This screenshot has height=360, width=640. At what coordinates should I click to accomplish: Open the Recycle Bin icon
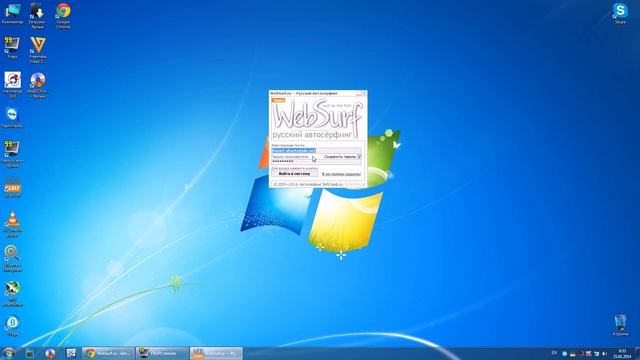pos(620,325)
